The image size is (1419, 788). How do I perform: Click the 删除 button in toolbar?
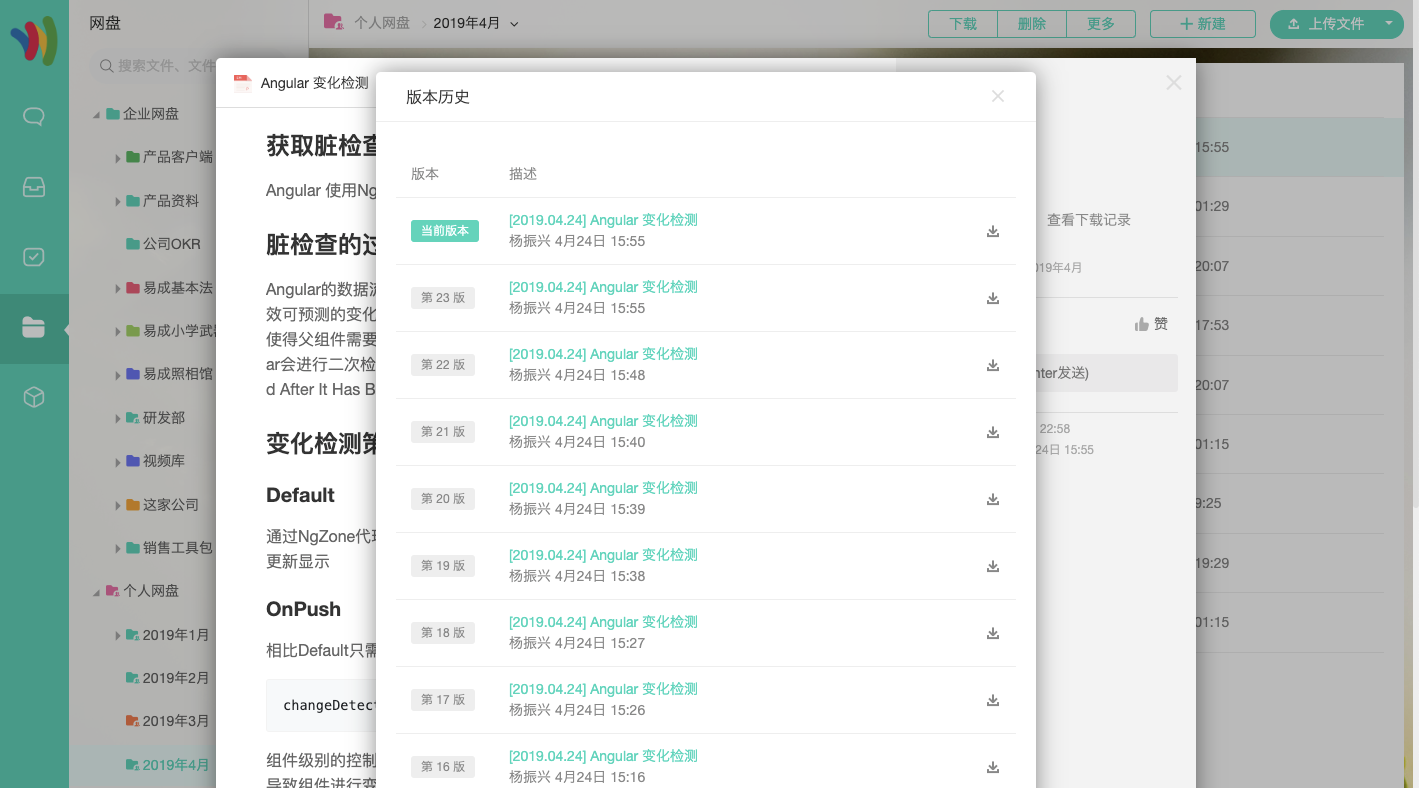[1032, 24]
